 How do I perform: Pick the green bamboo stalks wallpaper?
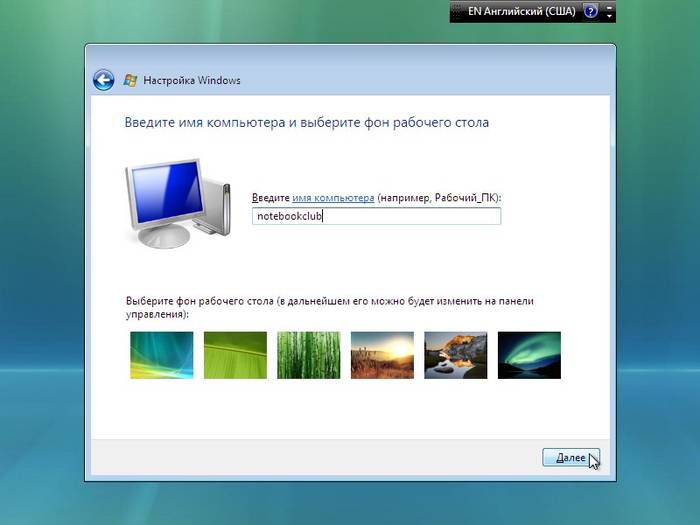click(309, 355)
